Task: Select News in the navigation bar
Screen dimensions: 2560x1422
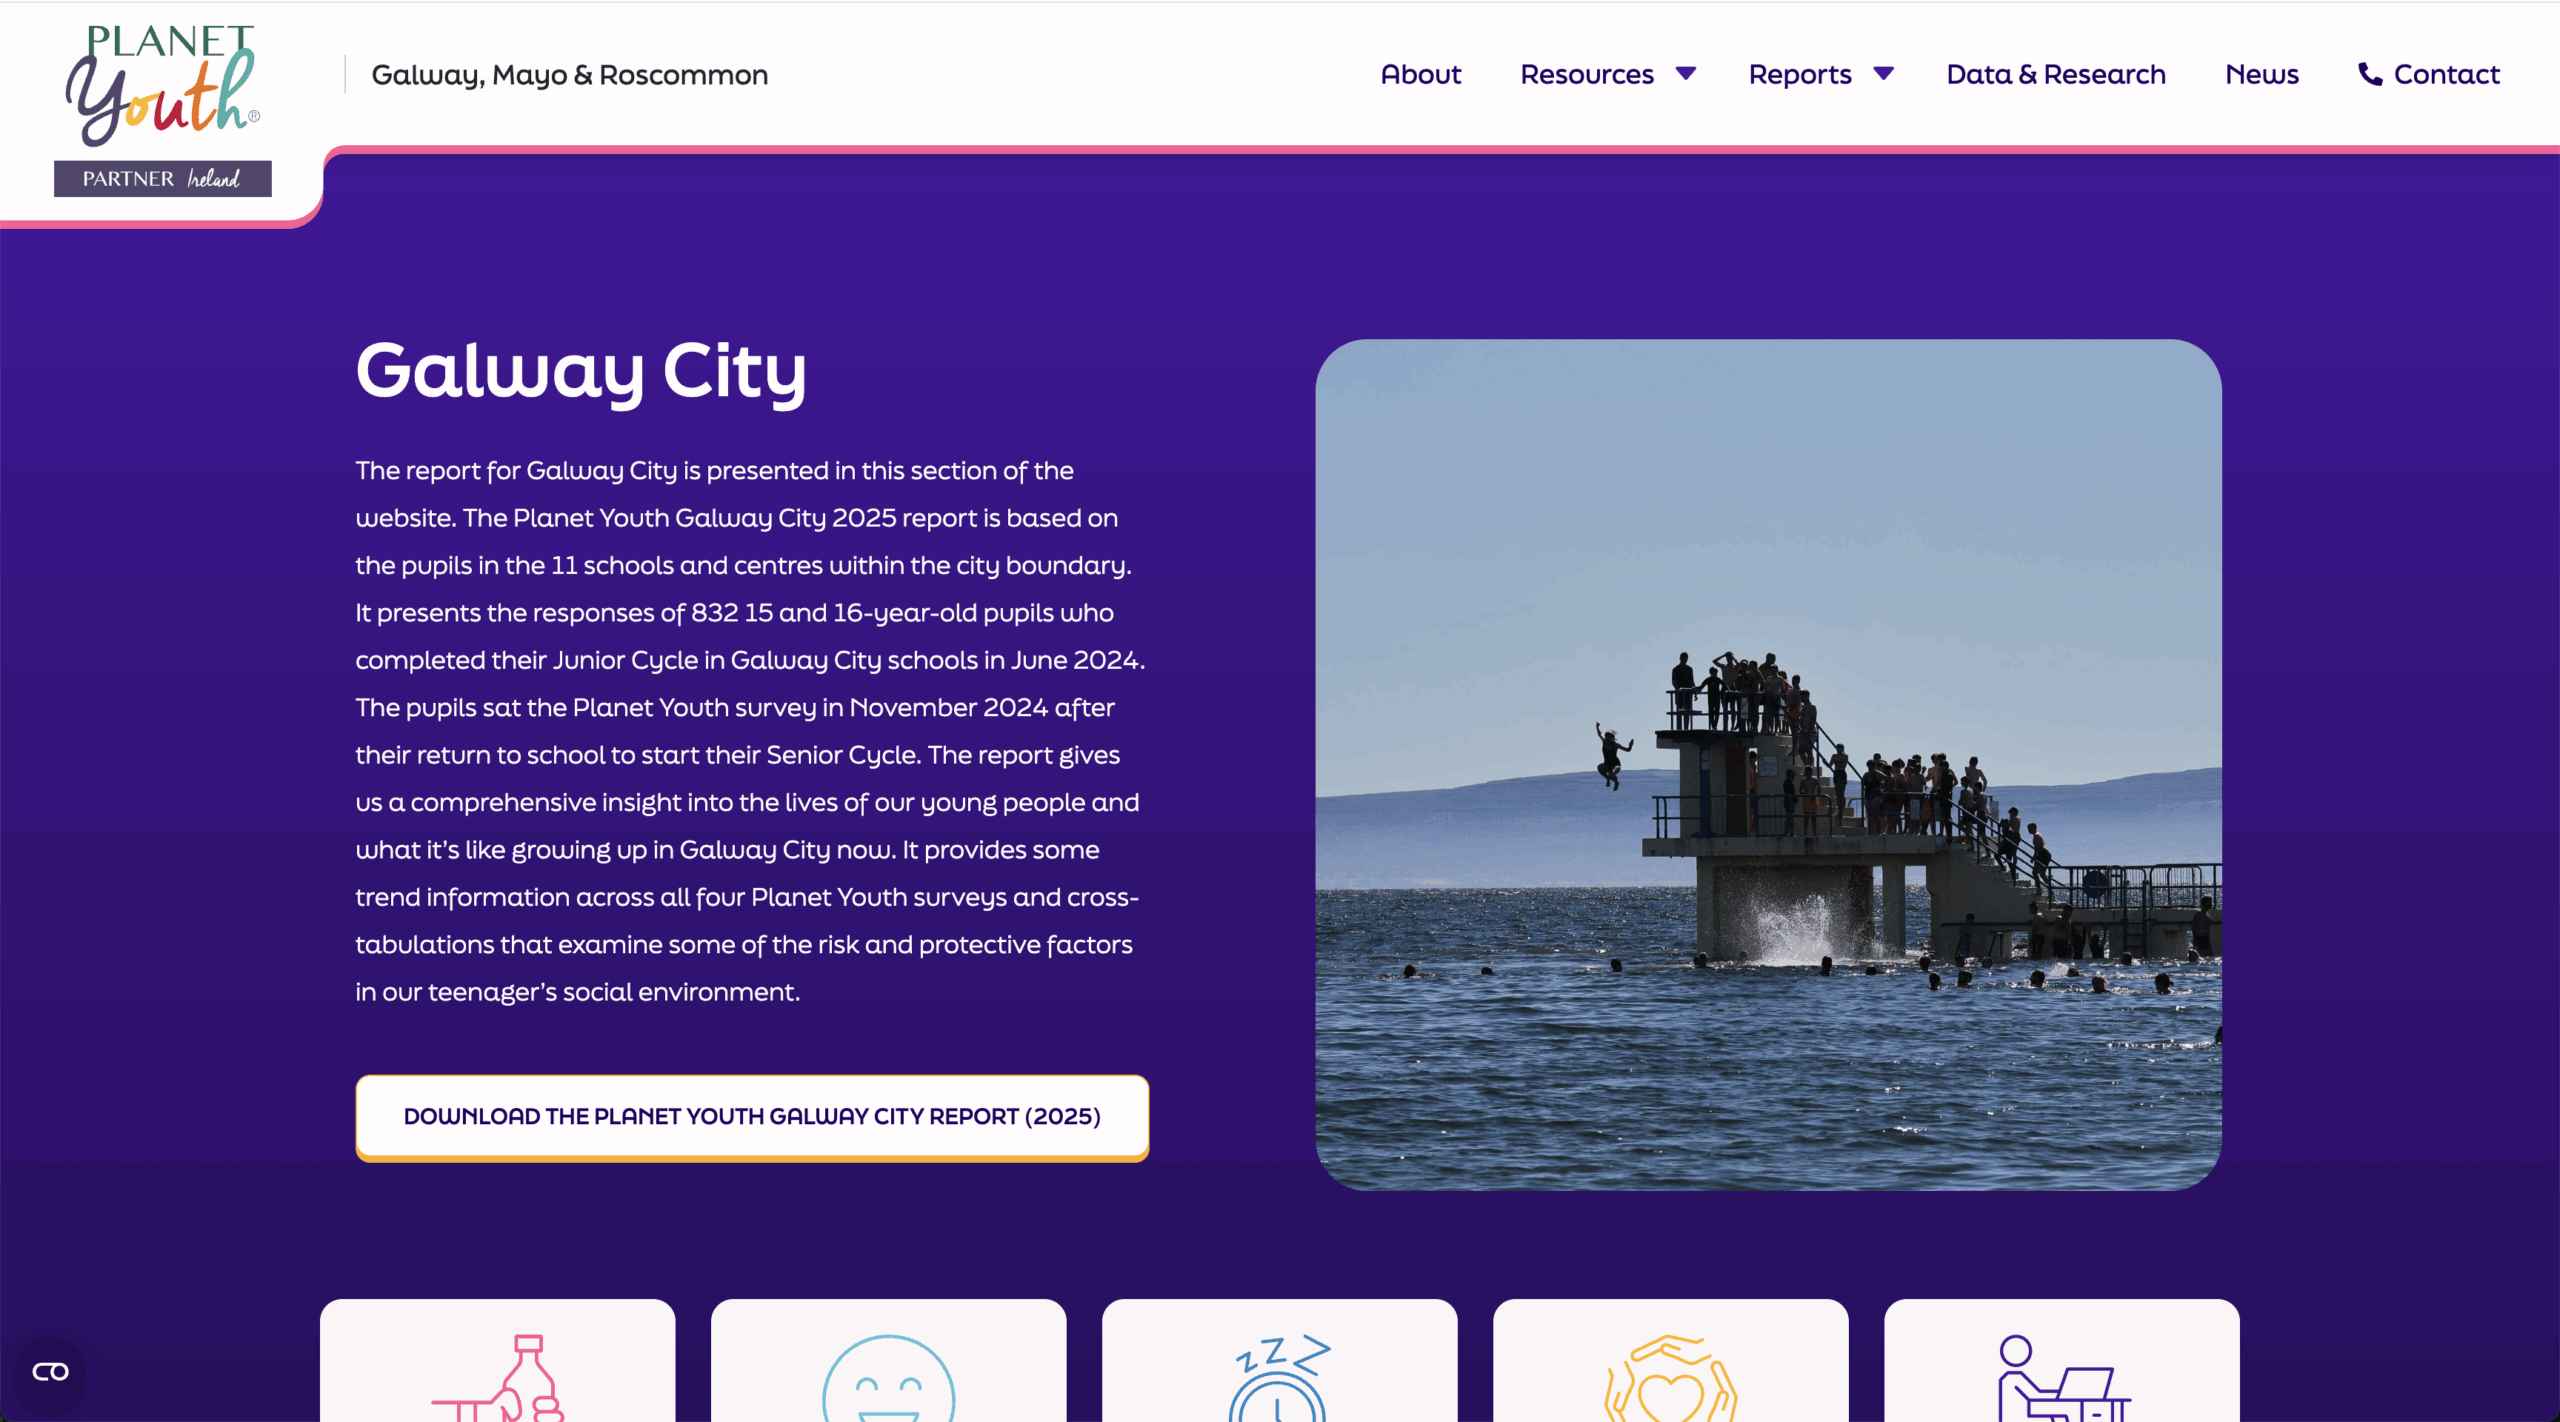Action: click(x=2261, y=74)
